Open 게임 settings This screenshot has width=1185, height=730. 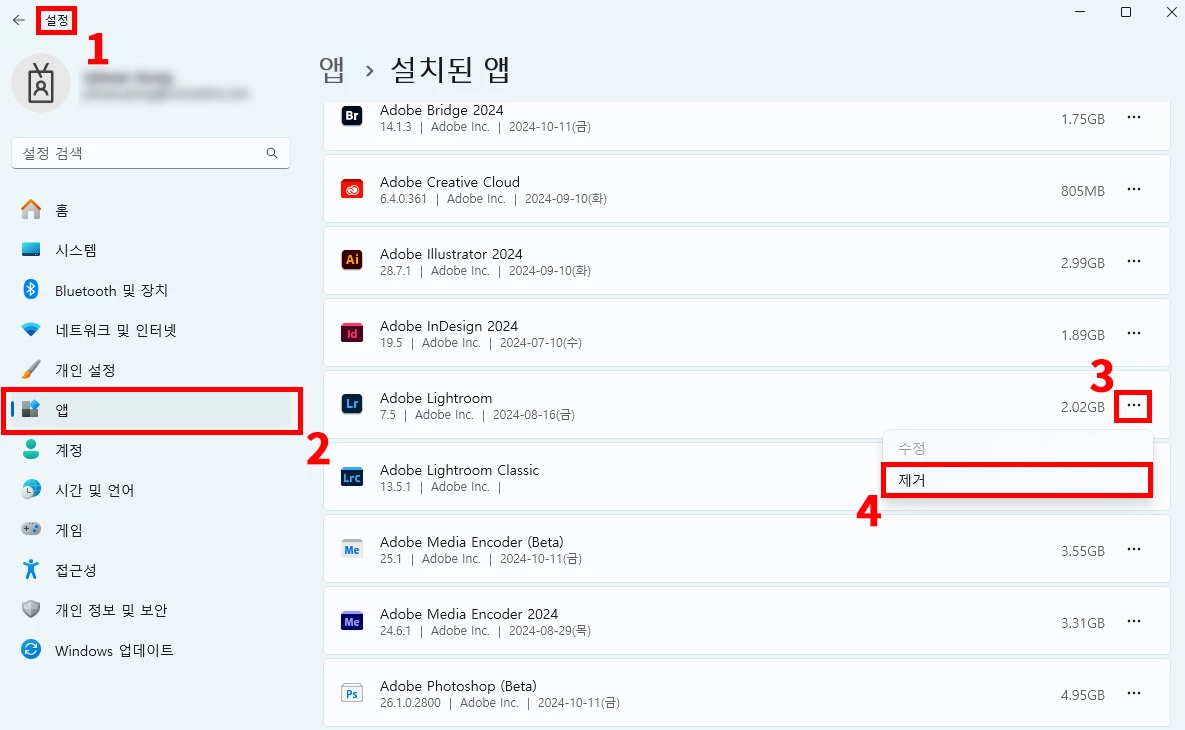(x=151, y=530)
